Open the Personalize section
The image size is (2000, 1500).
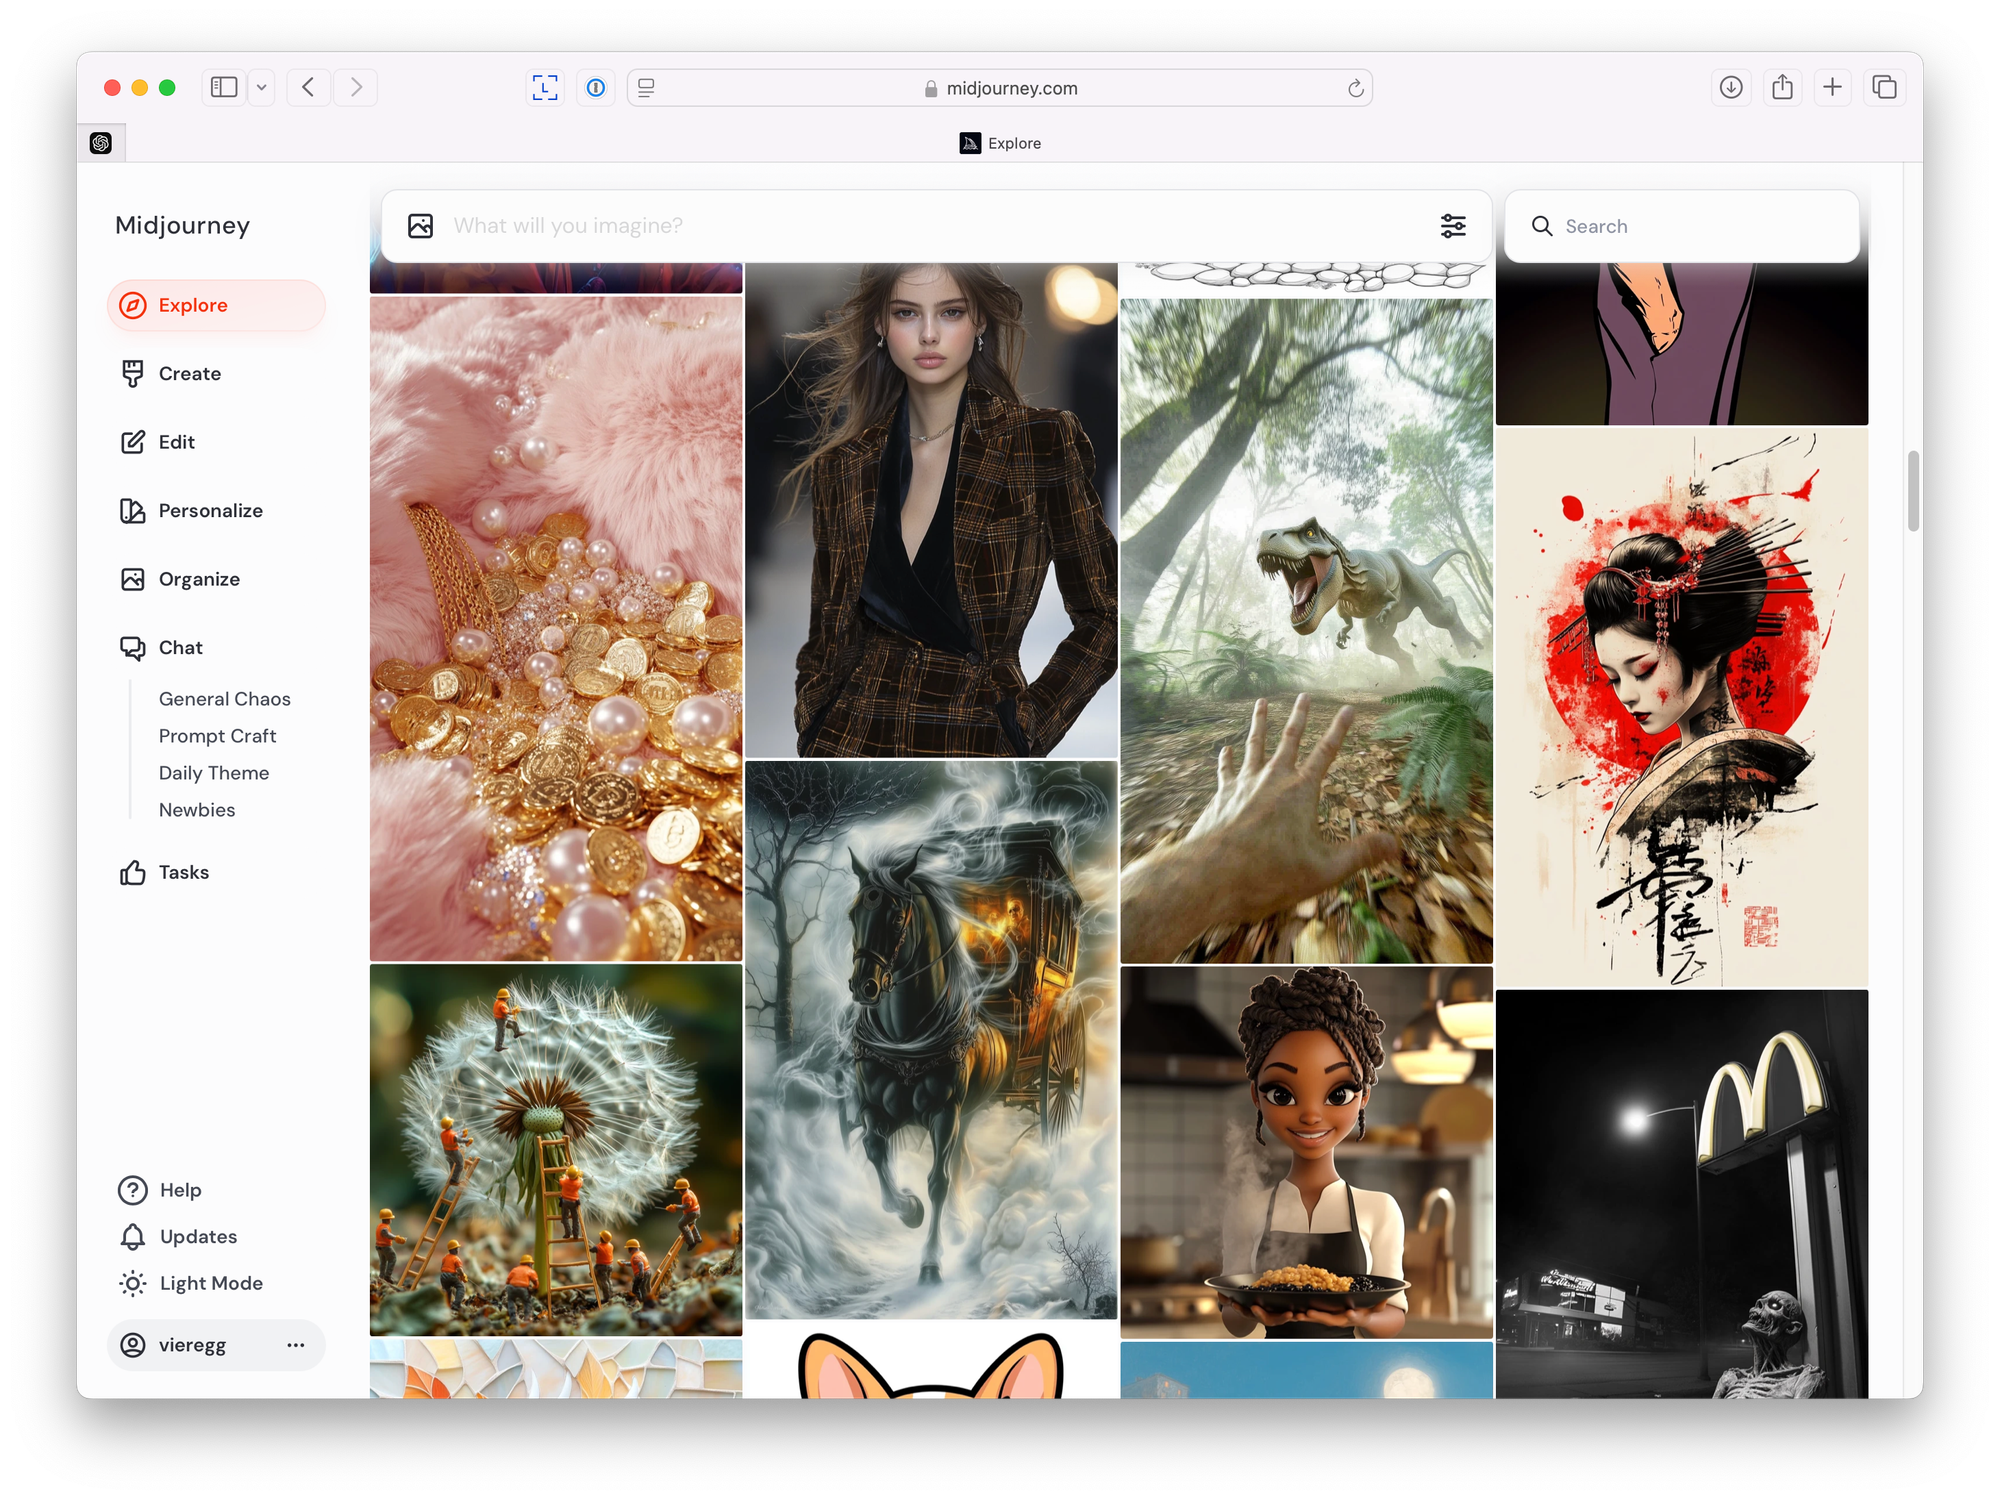(210, 510)
